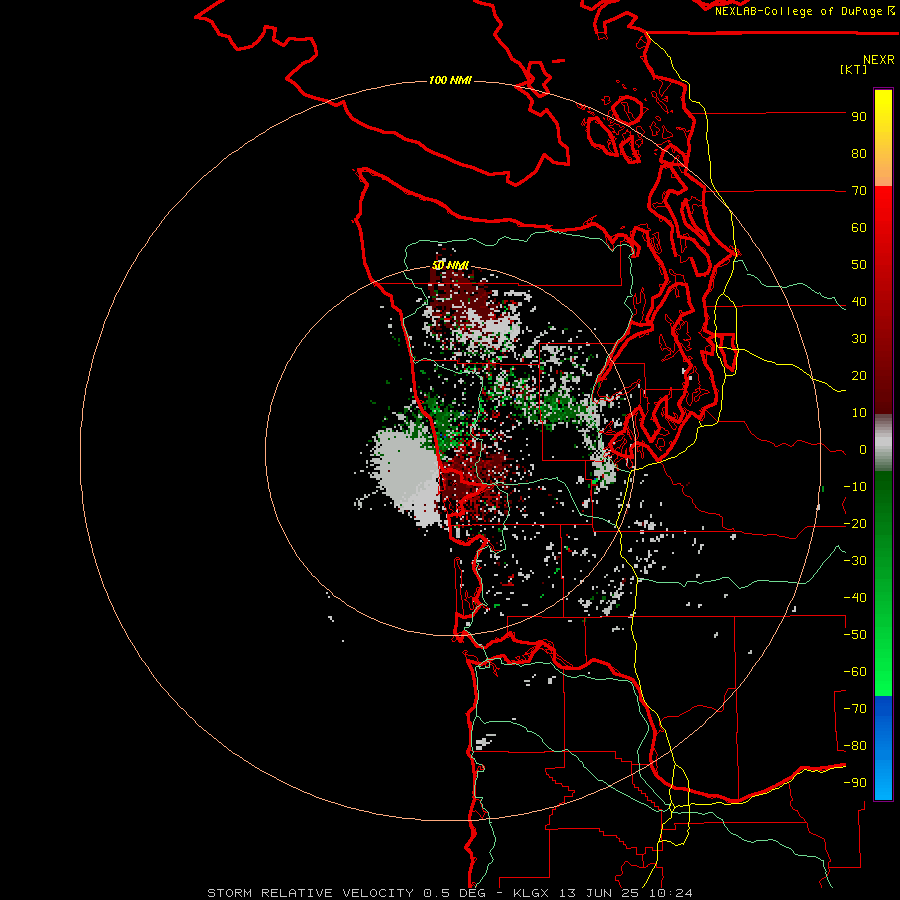The width and height of the screenshot is (900, 900).
Task: Click the -20 value on velocity scale
Action: 855,524
